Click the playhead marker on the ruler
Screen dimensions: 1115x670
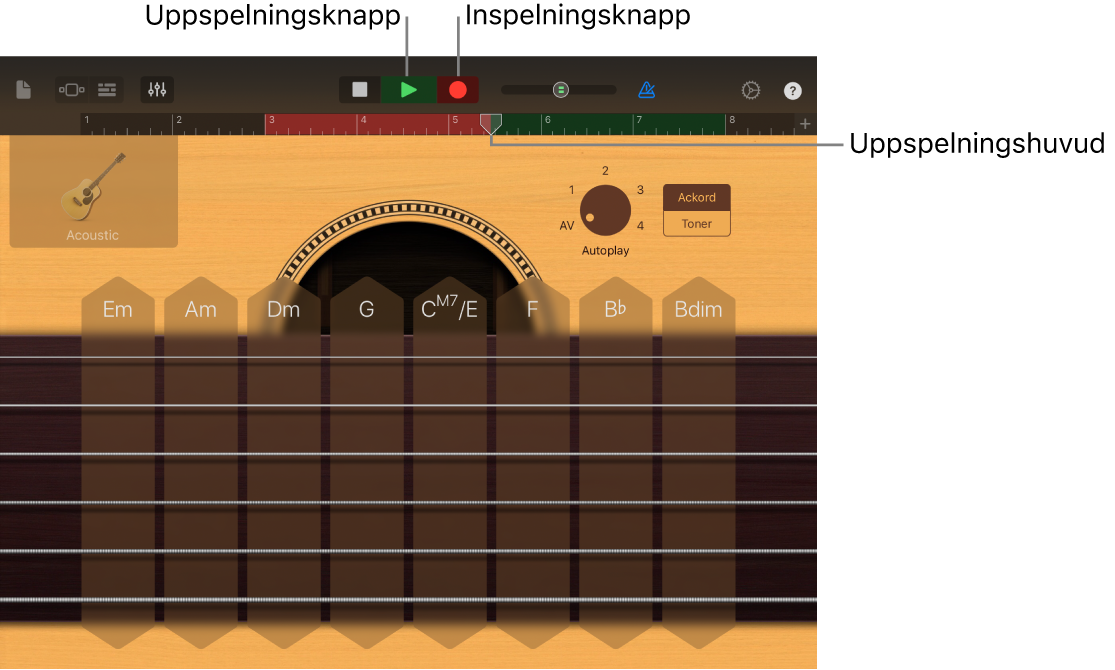(x=491, y=123)
